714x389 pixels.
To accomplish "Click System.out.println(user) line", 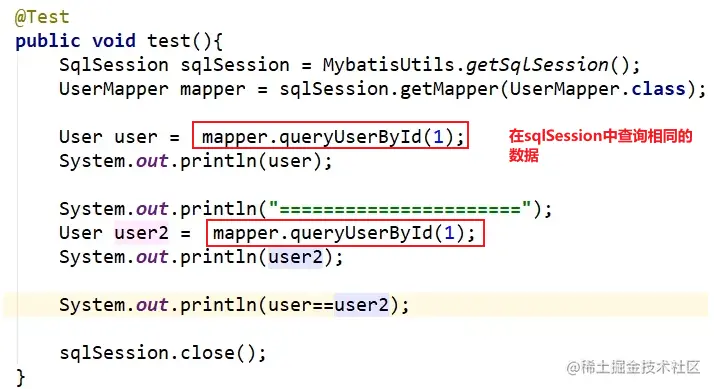I will (196, 161).
